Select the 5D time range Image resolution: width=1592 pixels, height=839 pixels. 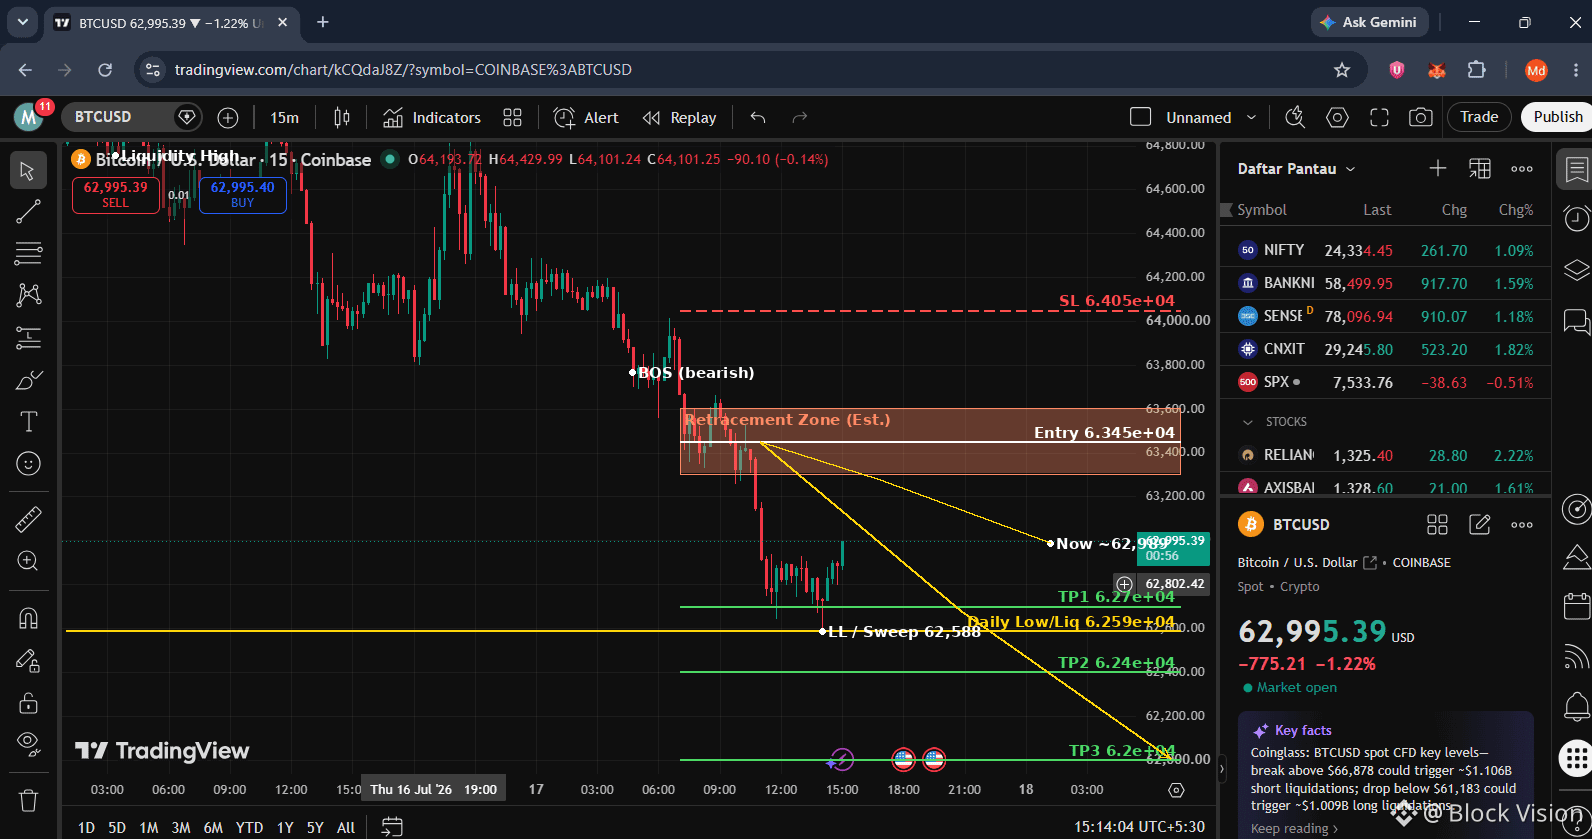point(117,827)
